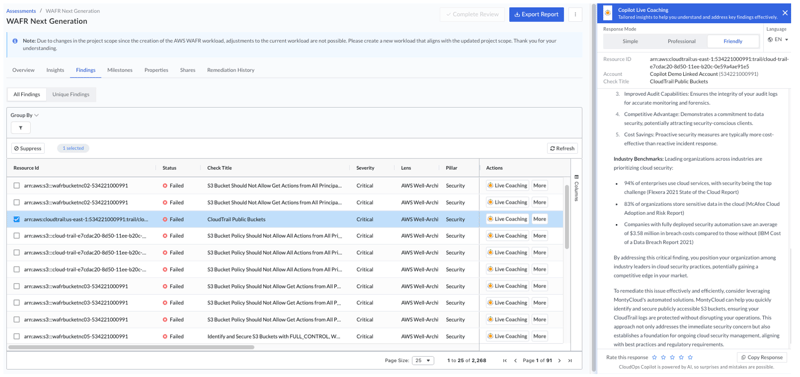Open the Shares tab

point(188,70)
